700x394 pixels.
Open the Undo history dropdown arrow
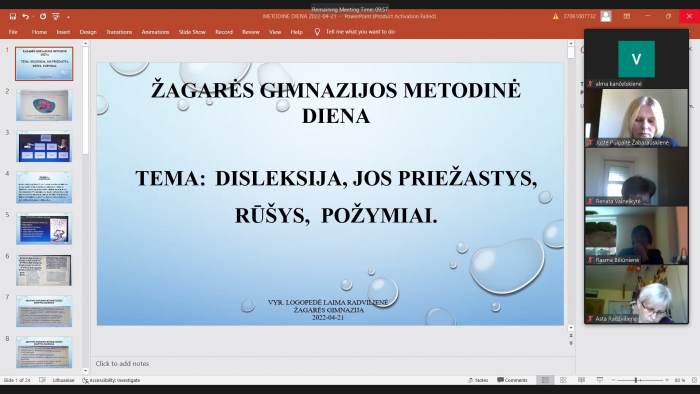[33, 17]
